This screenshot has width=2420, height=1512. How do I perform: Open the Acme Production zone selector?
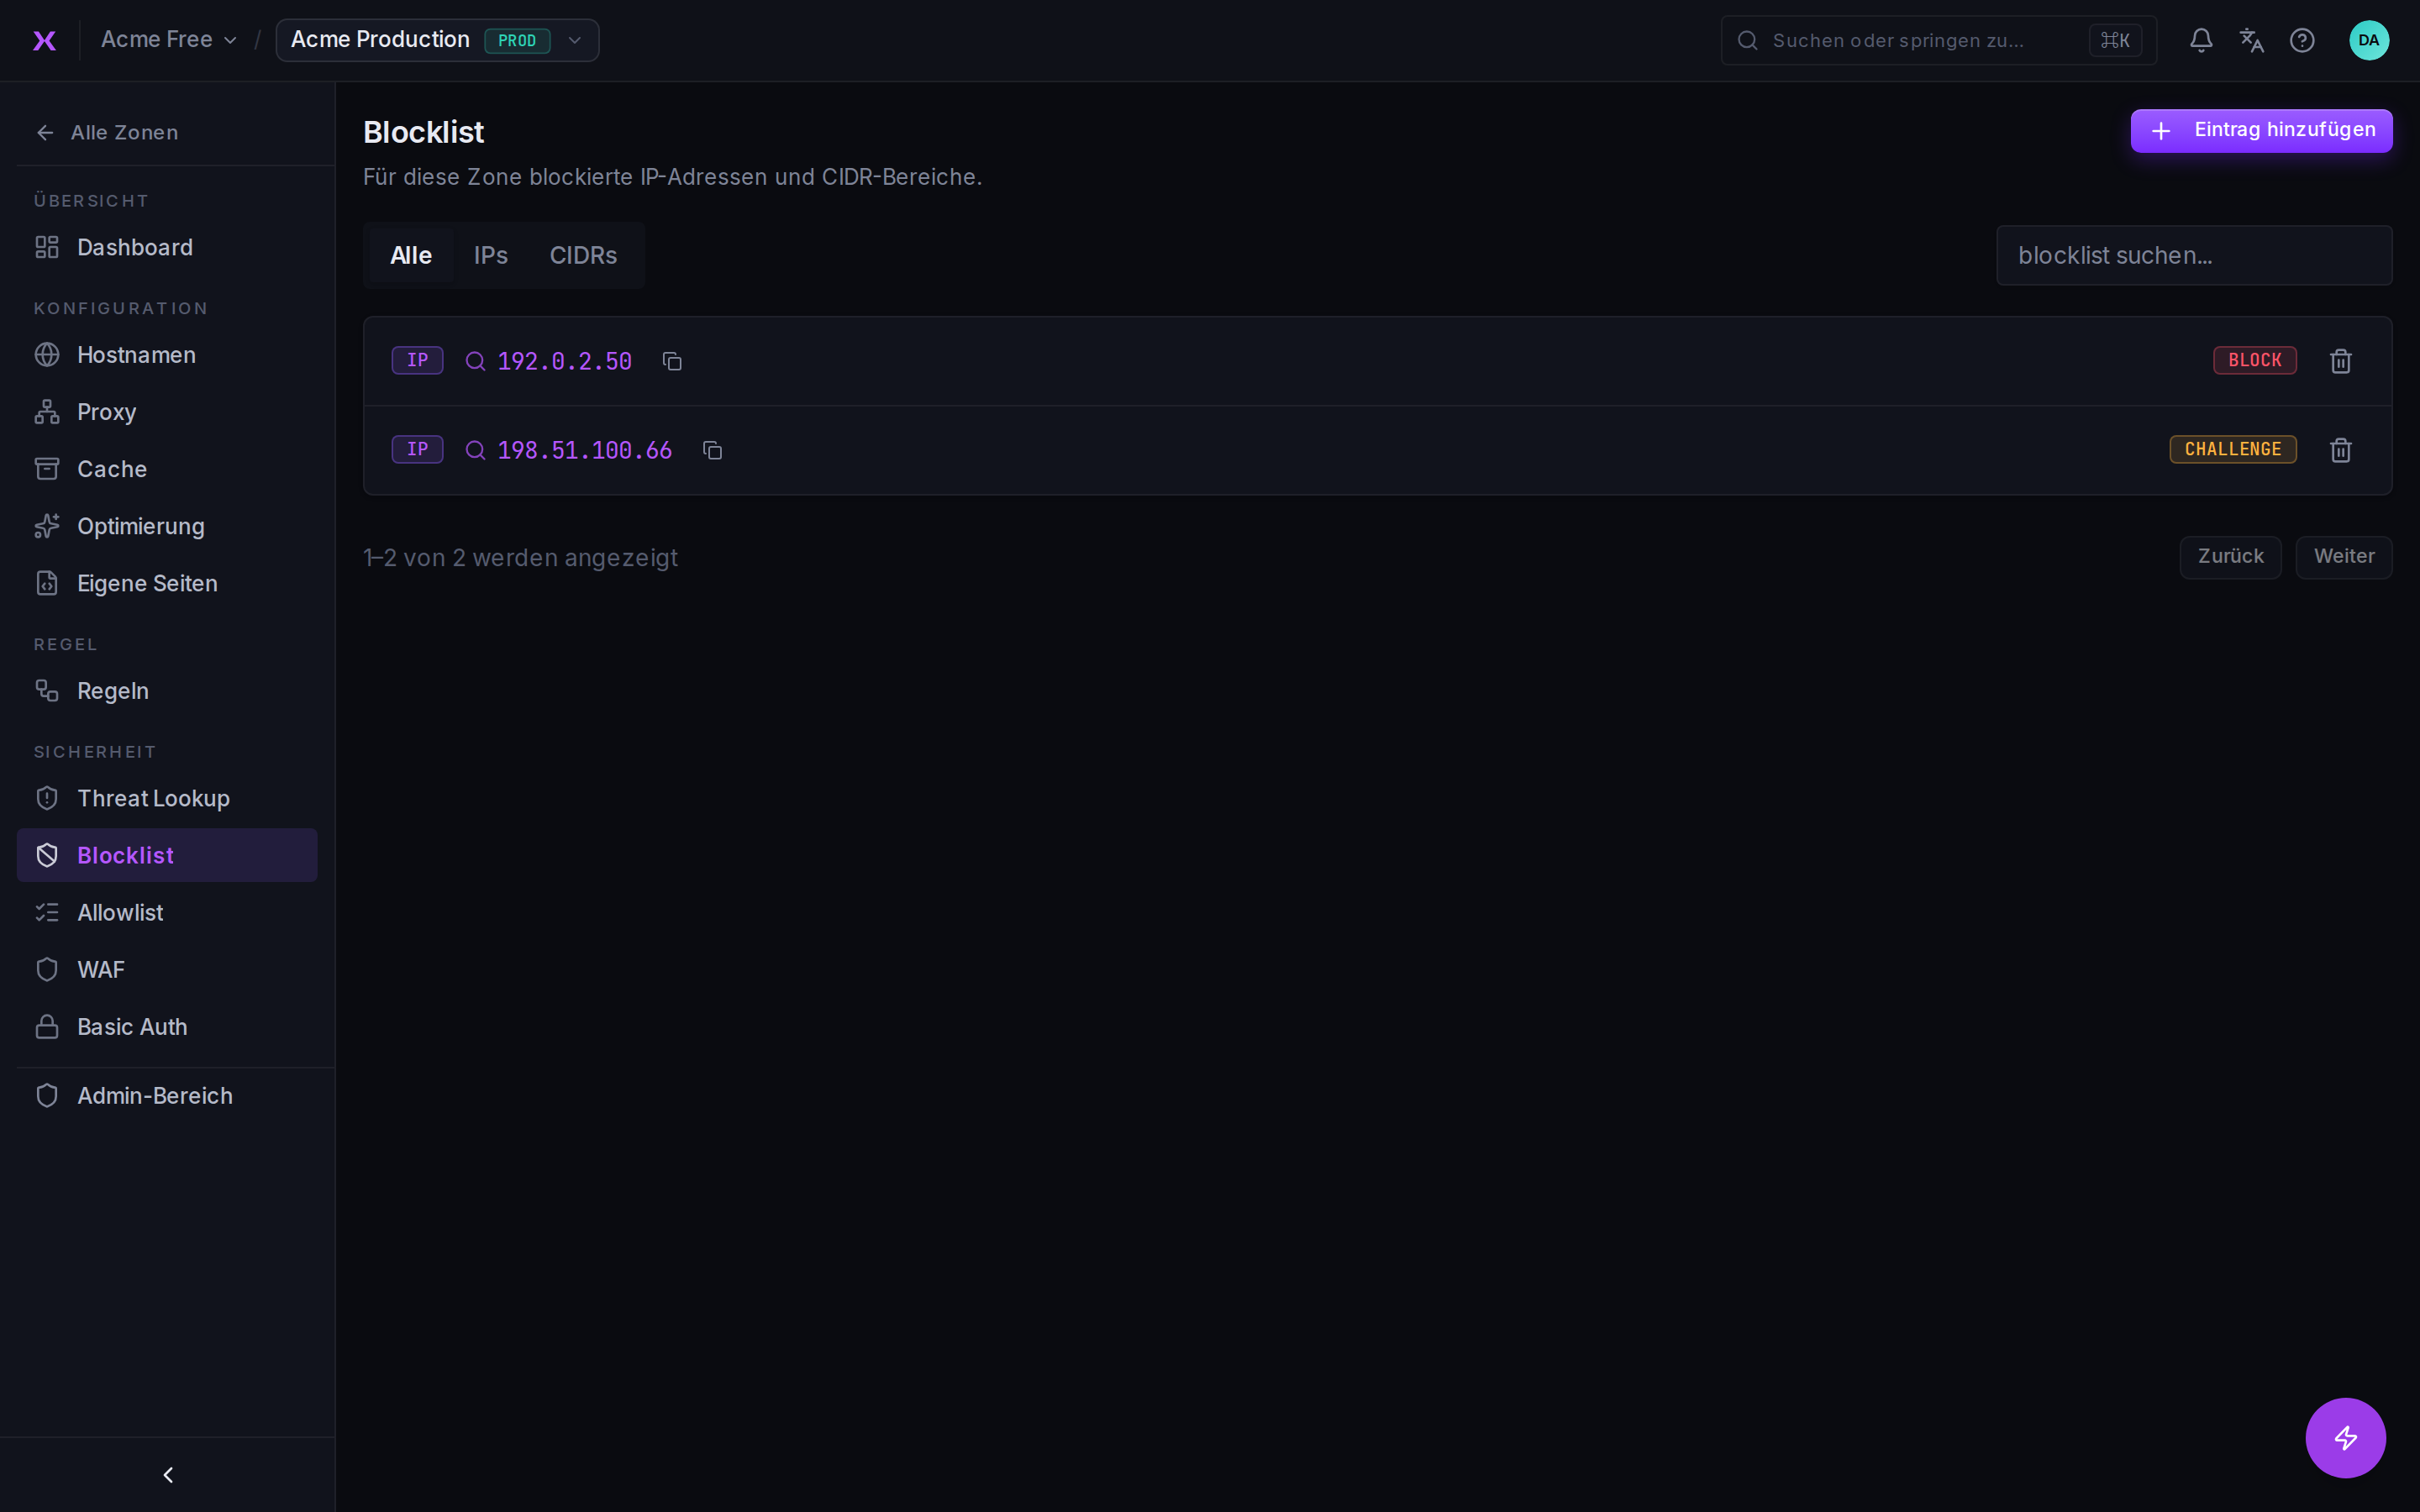[437, 40]
